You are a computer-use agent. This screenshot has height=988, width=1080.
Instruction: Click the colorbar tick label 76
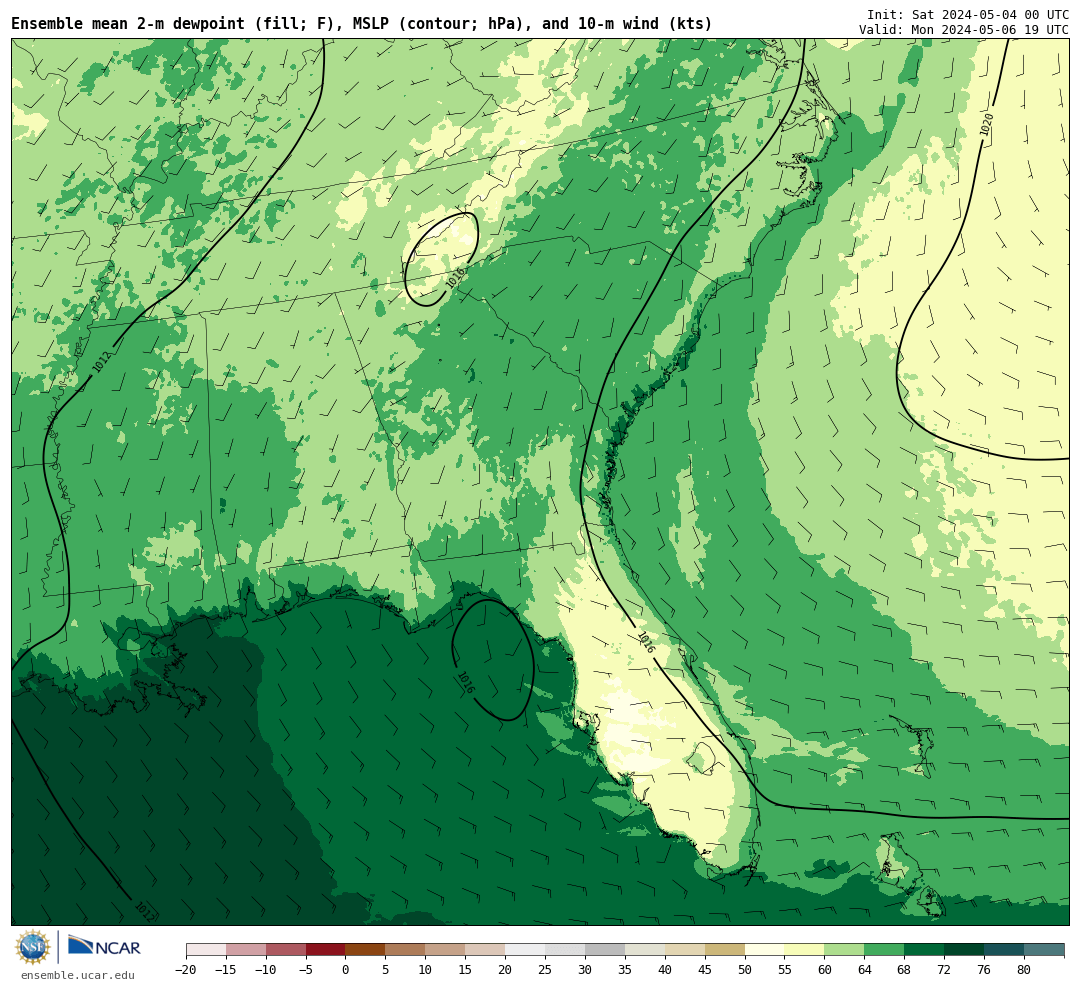pos(984,970)
